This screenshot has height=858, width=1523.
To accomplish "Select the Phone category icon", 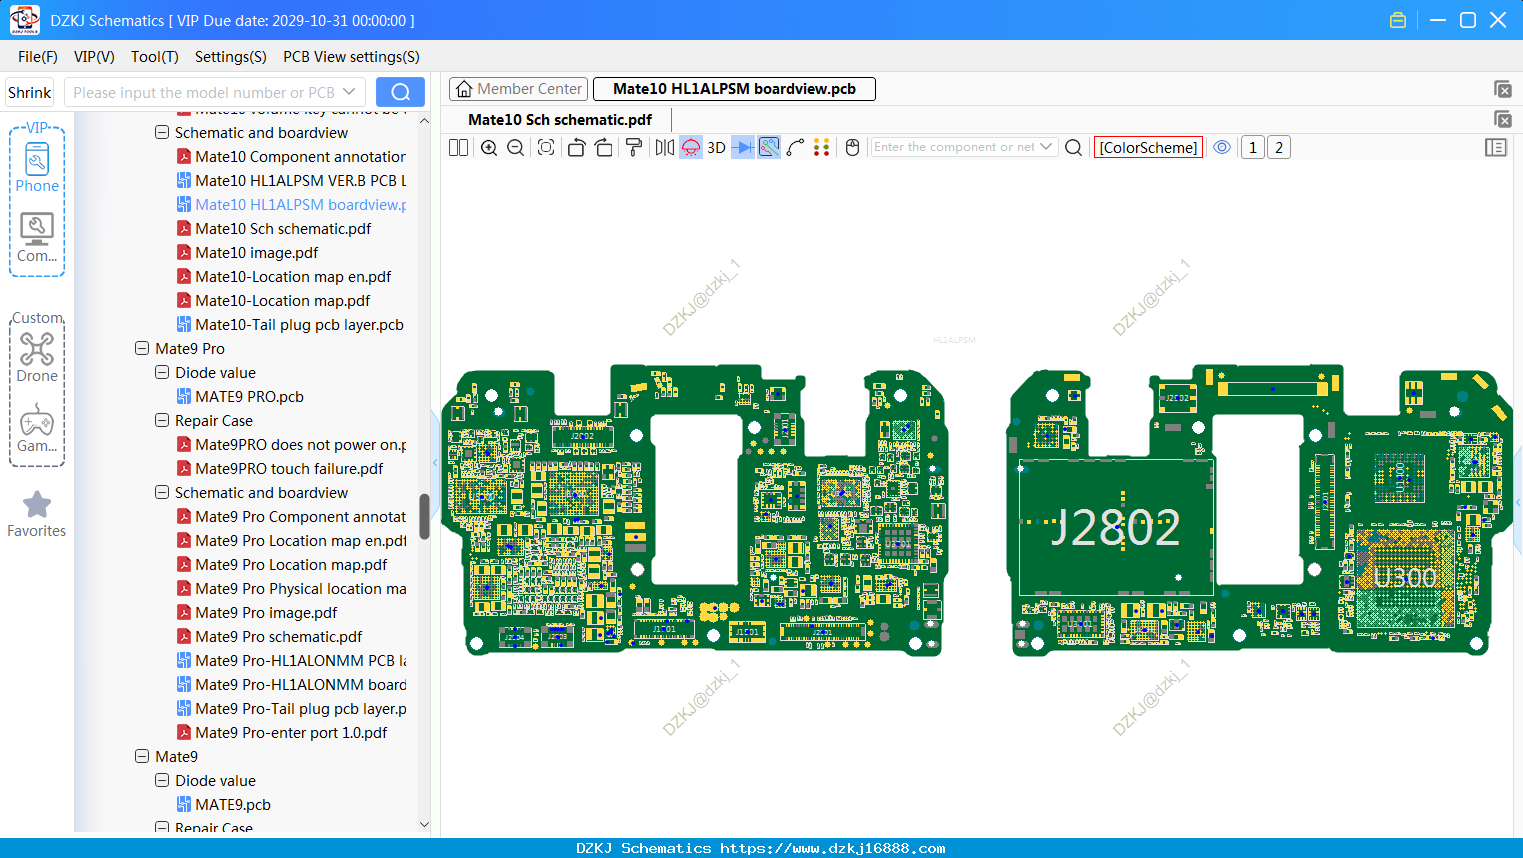I will pos(37,168).
